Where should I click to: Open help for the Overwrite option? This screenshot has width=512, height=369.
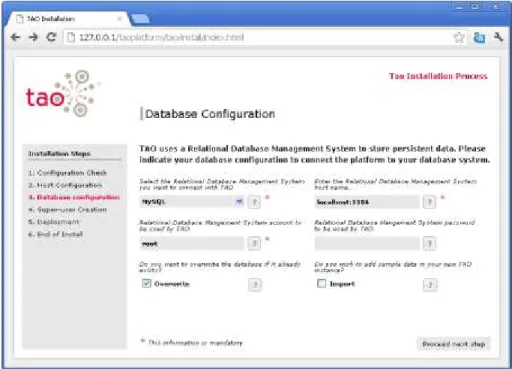click(x=255, y=285)
